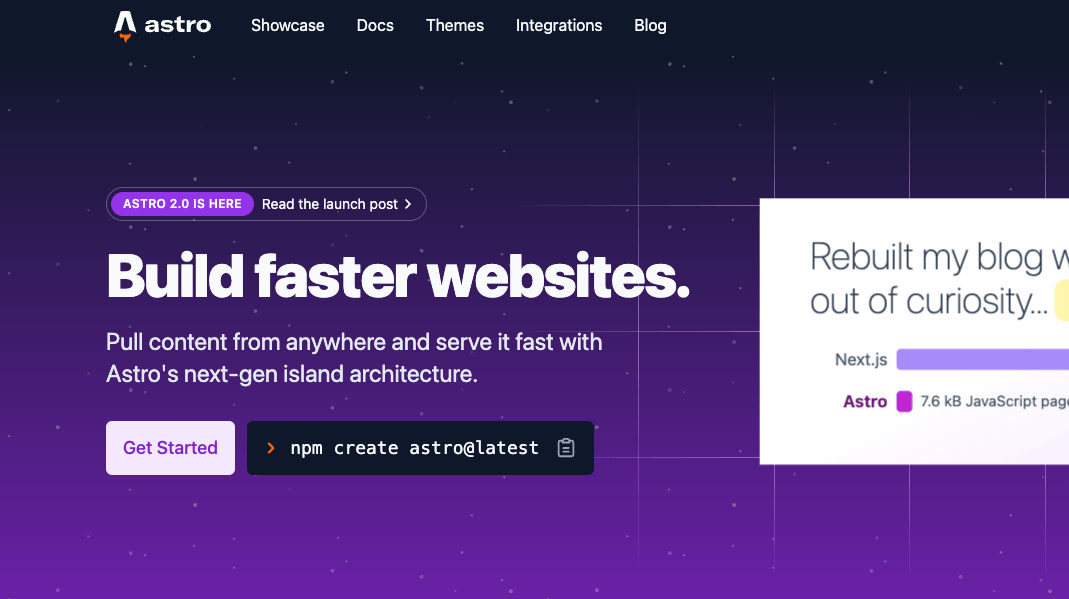
Task: Visit the Blog
Action: (650, 25)
